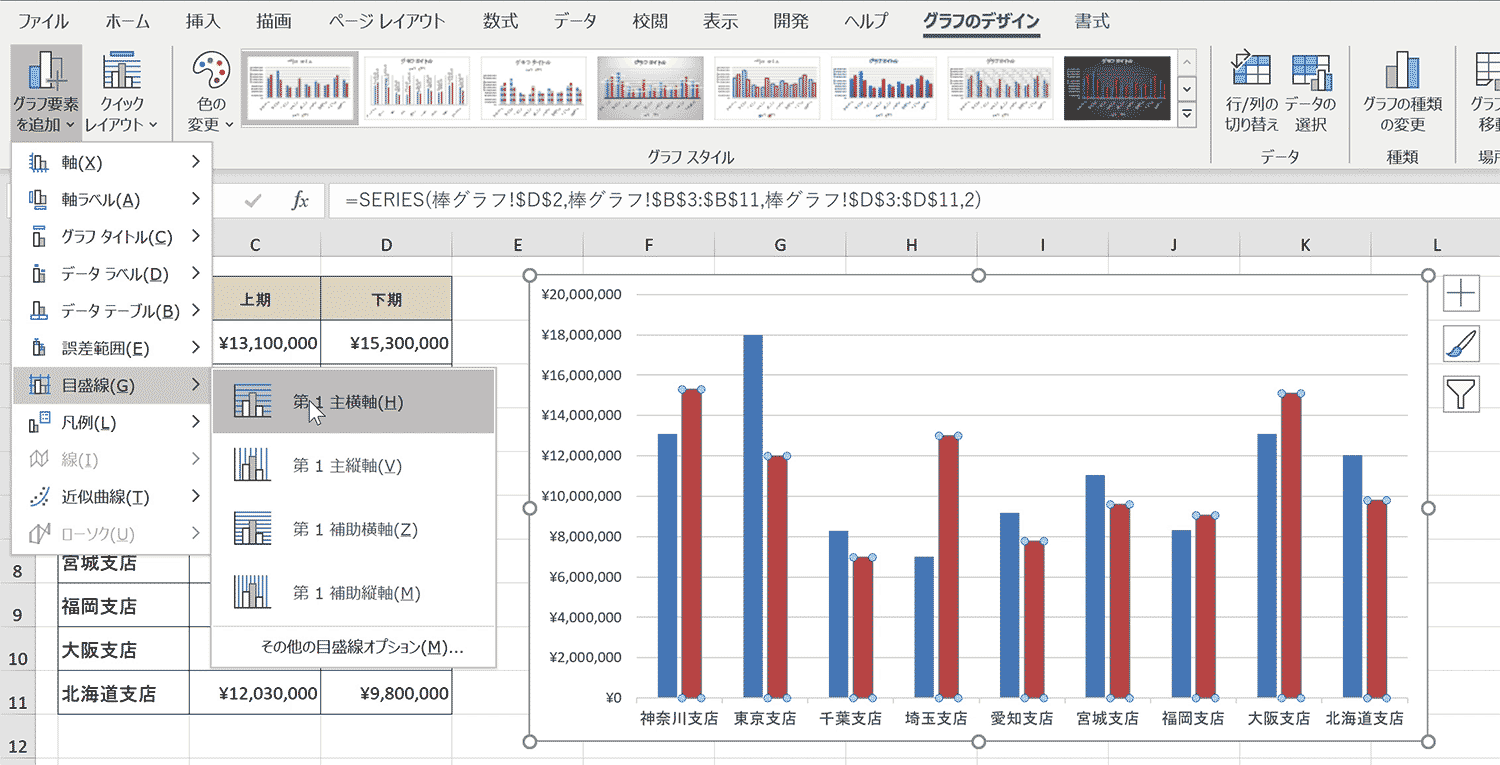Screen dimensions: 1500x765
Task: Click the chart filters funnel button
Action: [1461, 393]
